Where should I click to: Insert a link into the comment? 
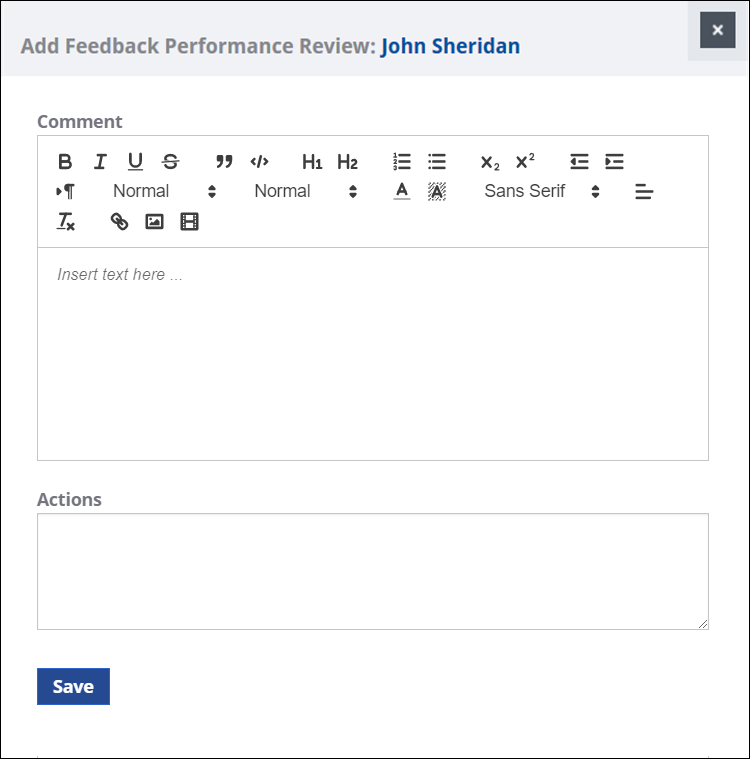pyautogui.click(x=119, y=222)
